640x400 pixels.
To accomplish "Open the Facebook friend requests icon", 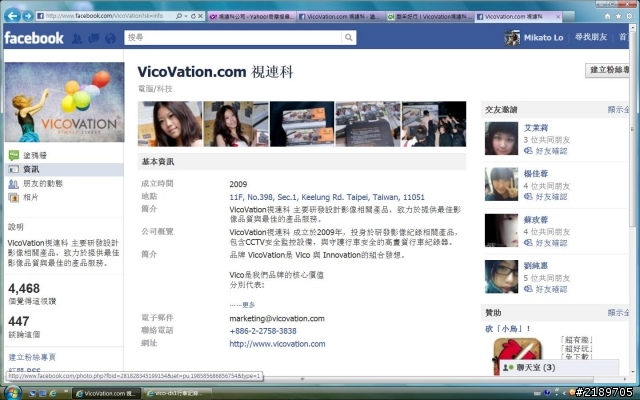I will tap(77, 38).
